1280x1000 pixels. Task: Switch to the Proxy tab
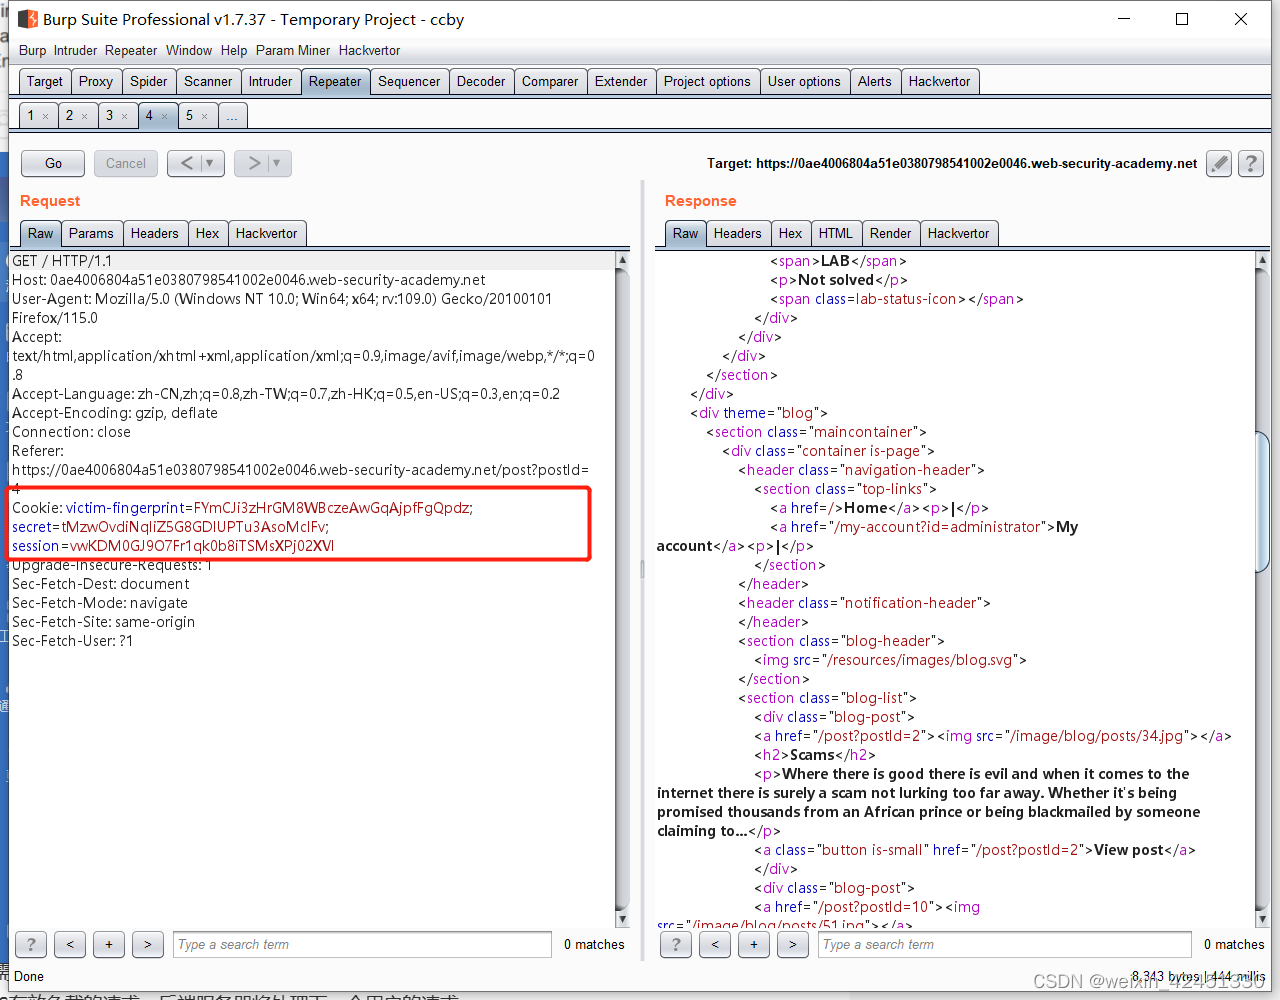tap(96, 81)
